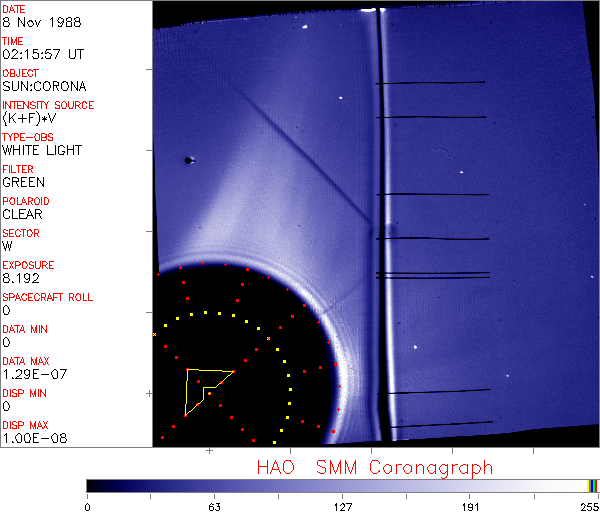Select the 0 under DATA MIN
The height and width of the screenshot is (512, 600).
pyautogui.click(x=7, y=342)
